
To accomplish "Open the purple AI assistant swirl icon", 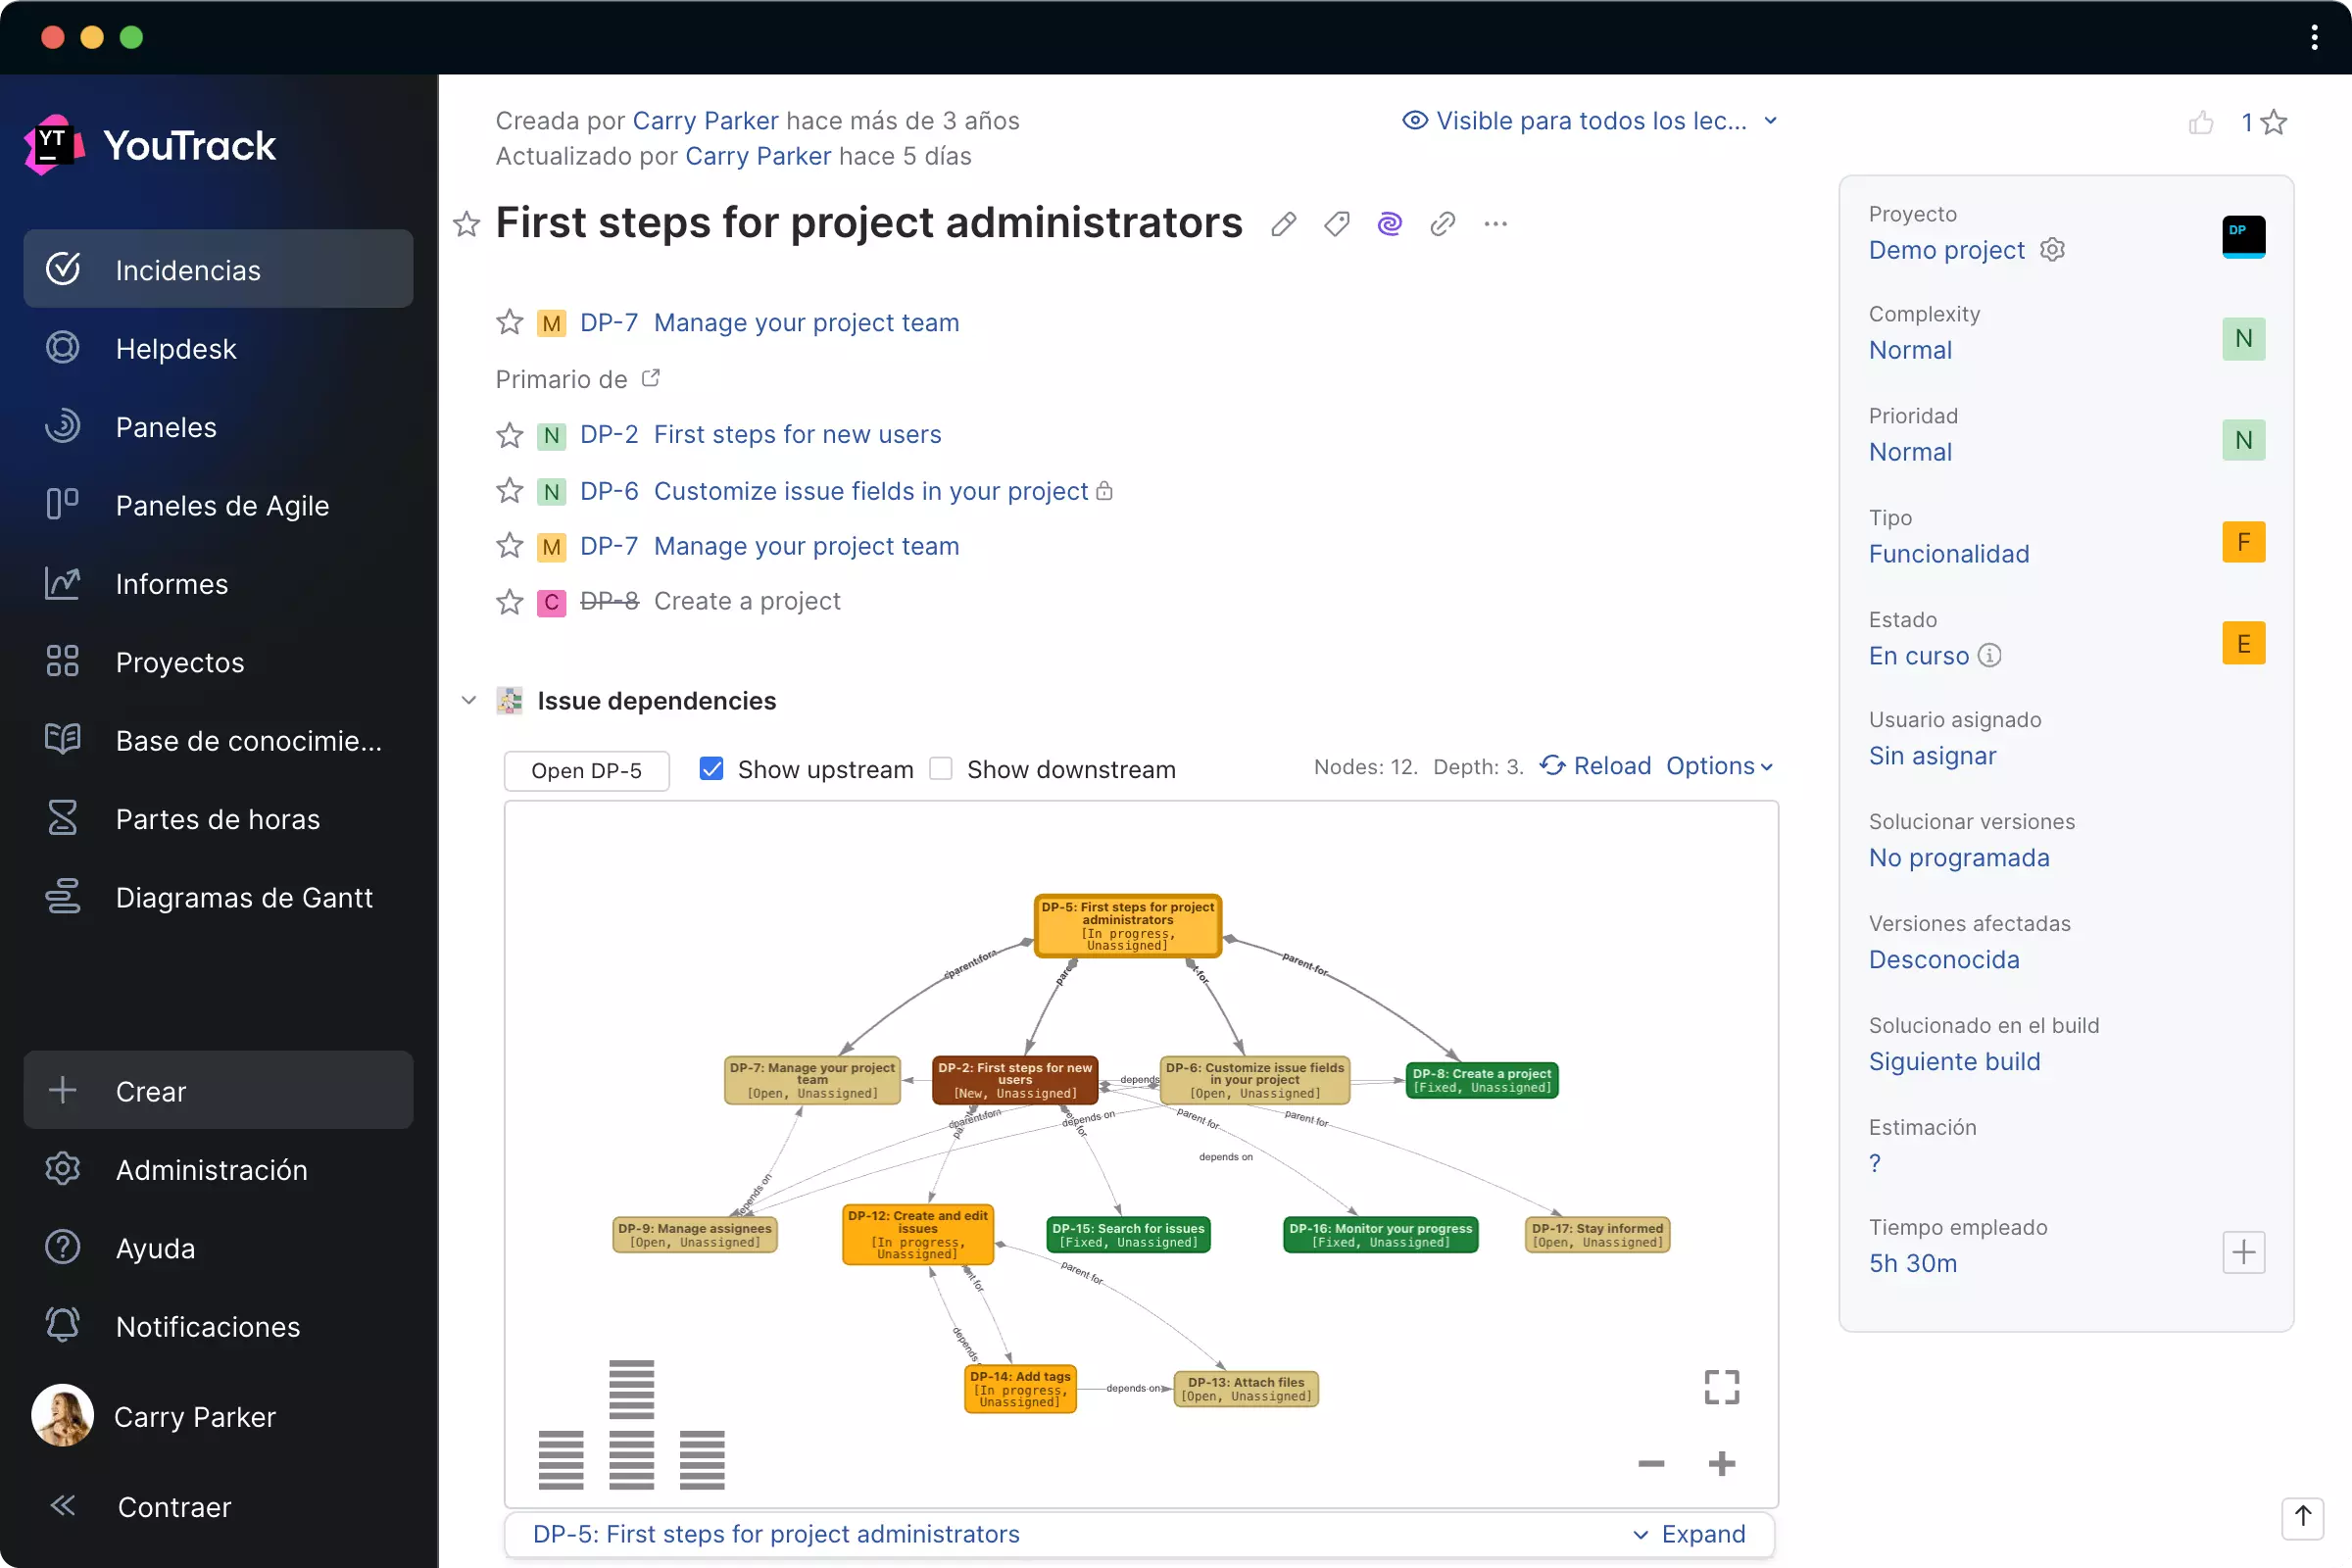I will [1389, 224].
